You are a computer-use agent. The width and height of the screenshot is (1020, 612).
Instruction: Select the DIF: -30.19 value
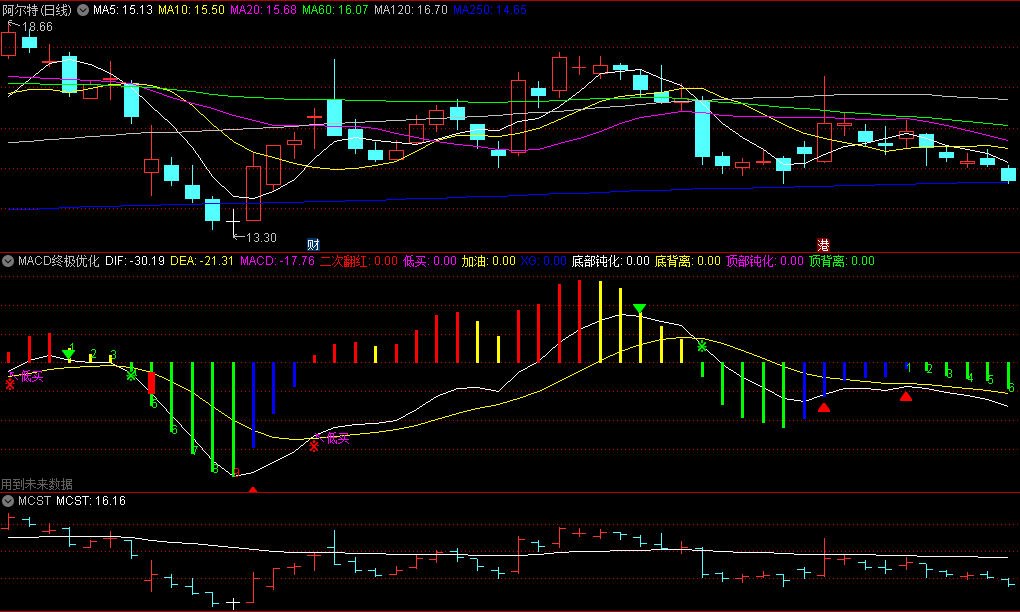point(135,261)
